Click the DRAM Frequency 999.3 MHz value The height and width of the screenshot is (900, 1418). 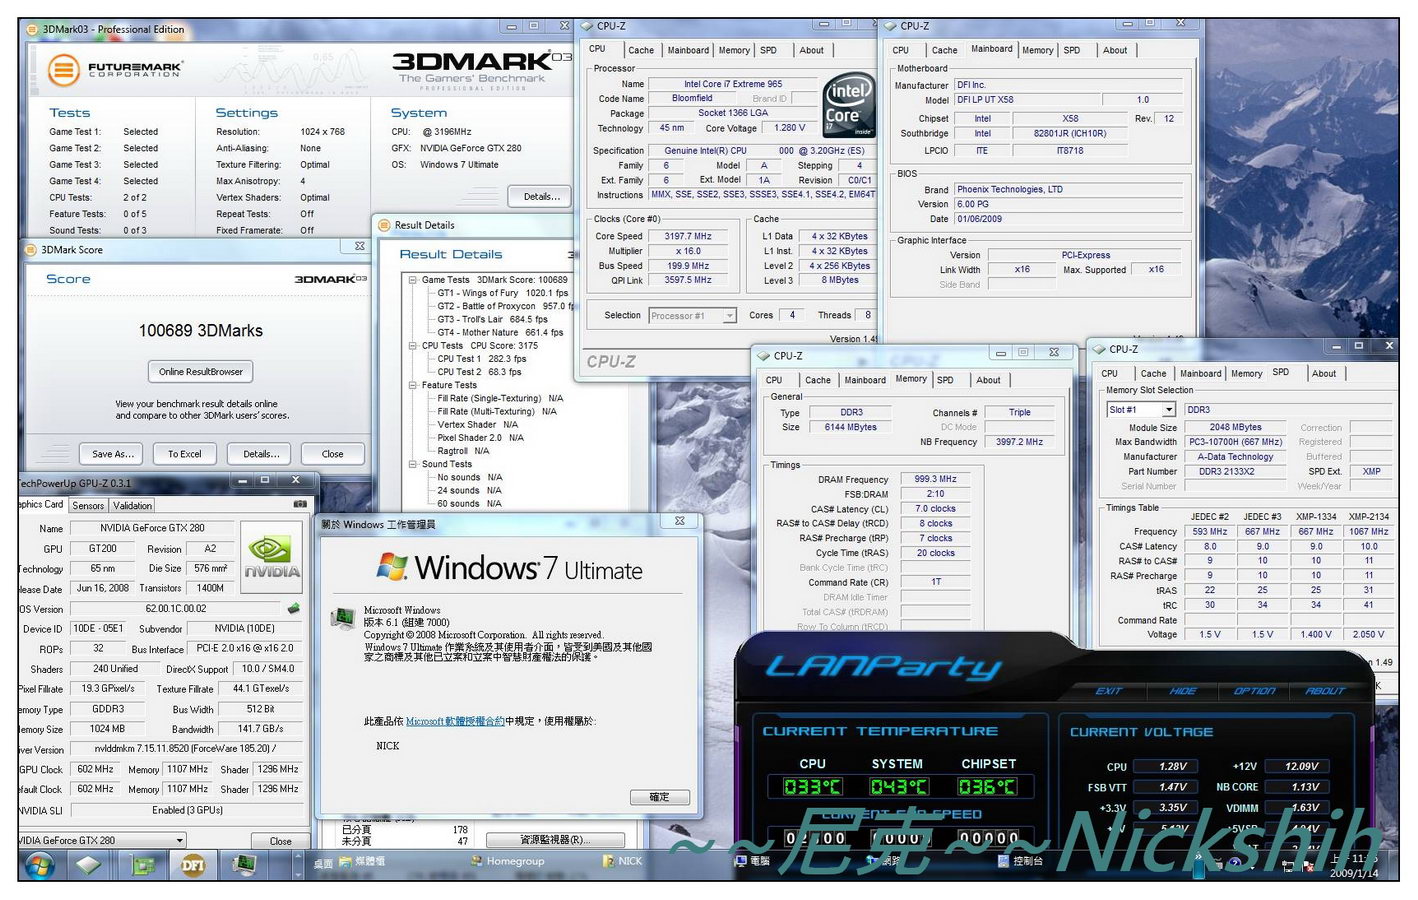[935, 479]
